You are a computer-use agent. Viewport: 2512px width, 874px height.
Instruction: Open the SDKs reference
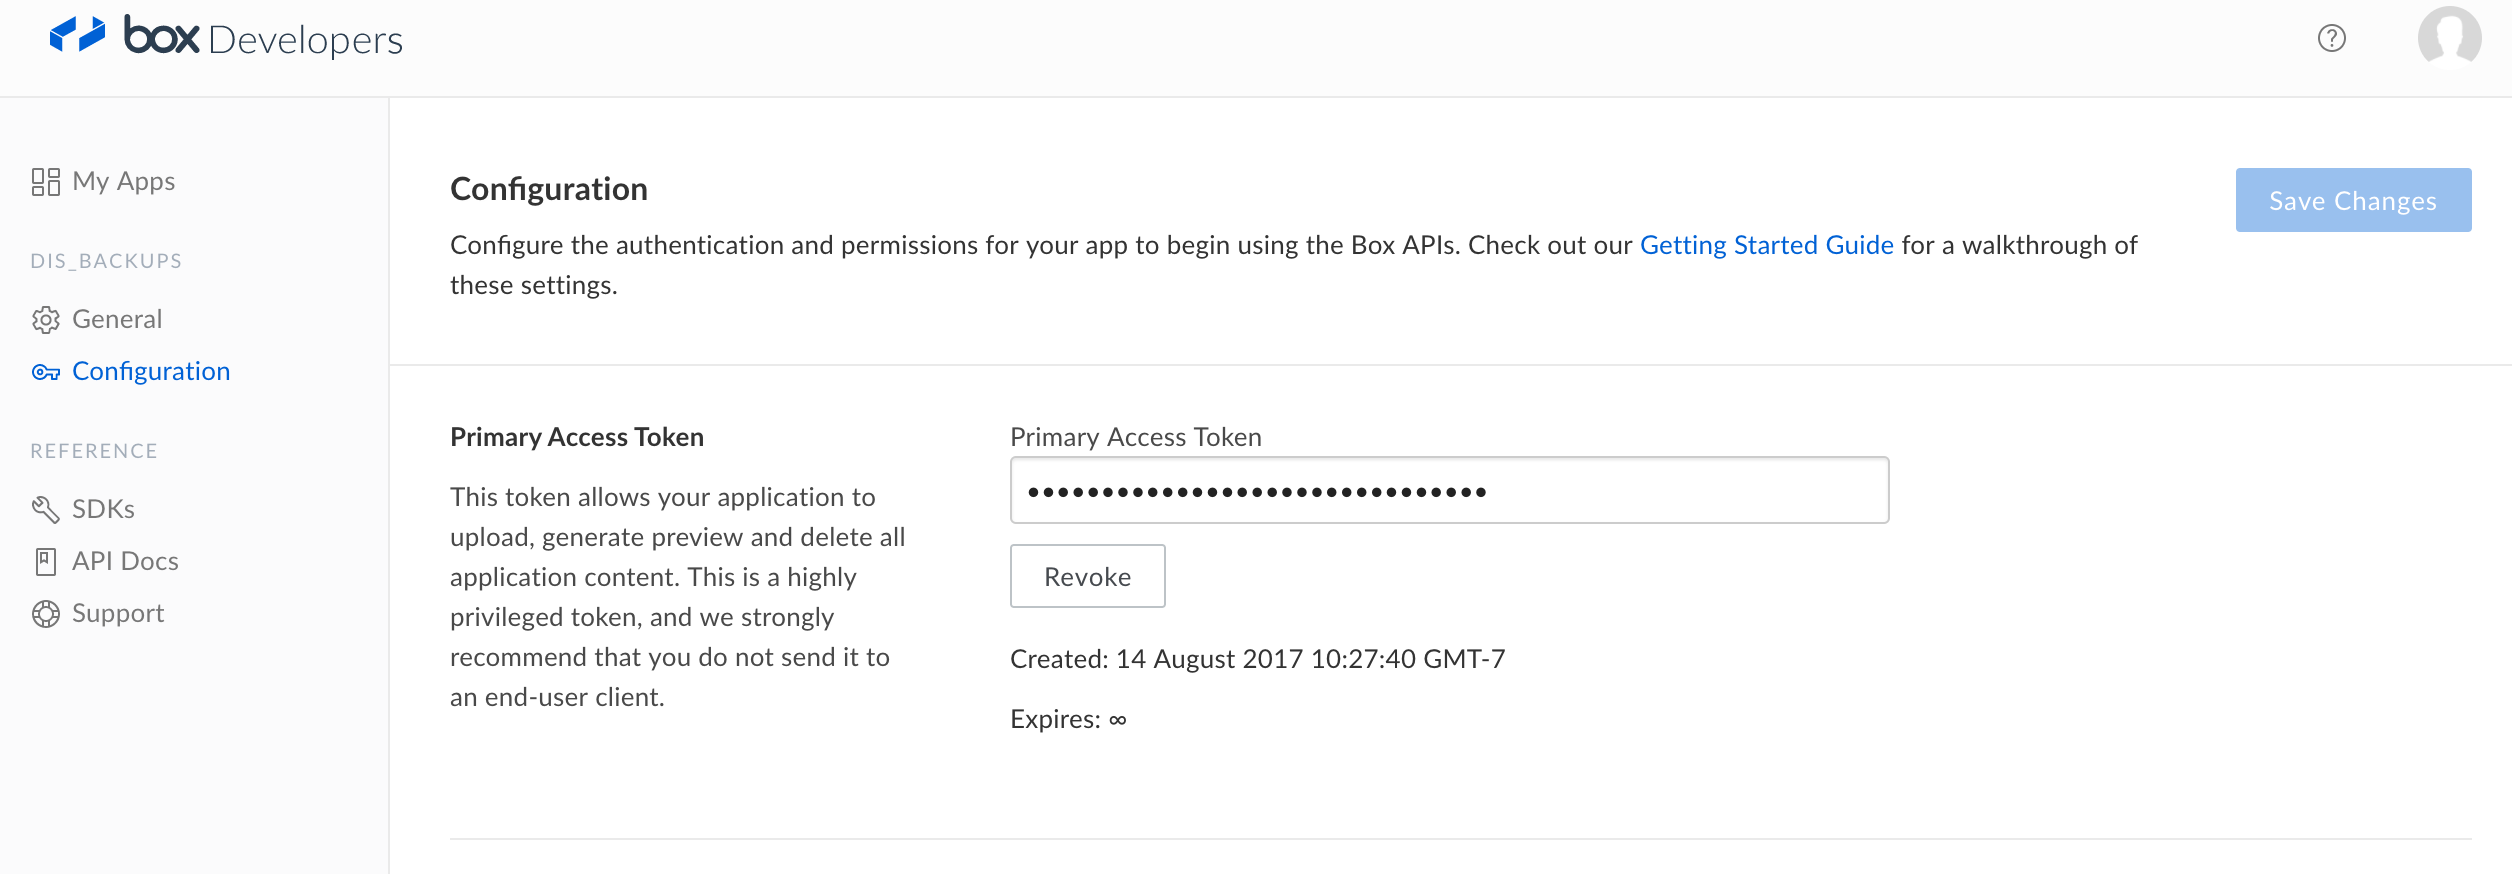tap(103, 509)
